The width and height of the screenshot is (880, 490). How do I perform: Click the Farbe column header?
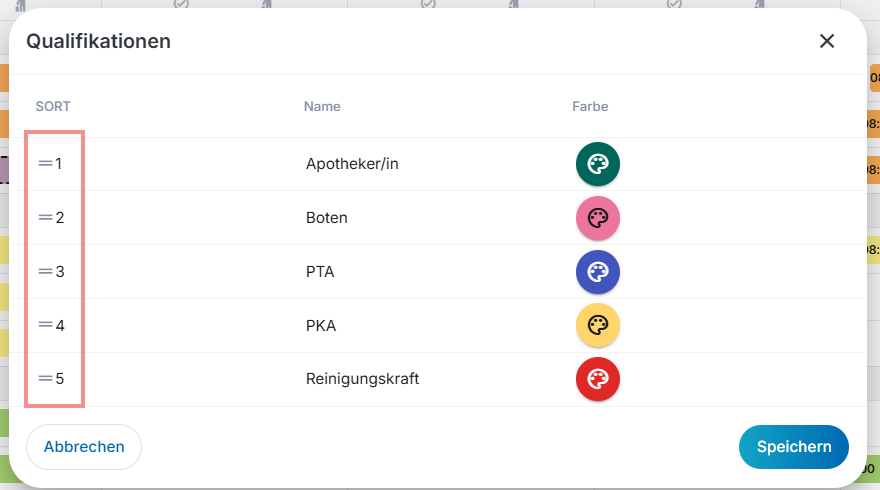(590, 107)
